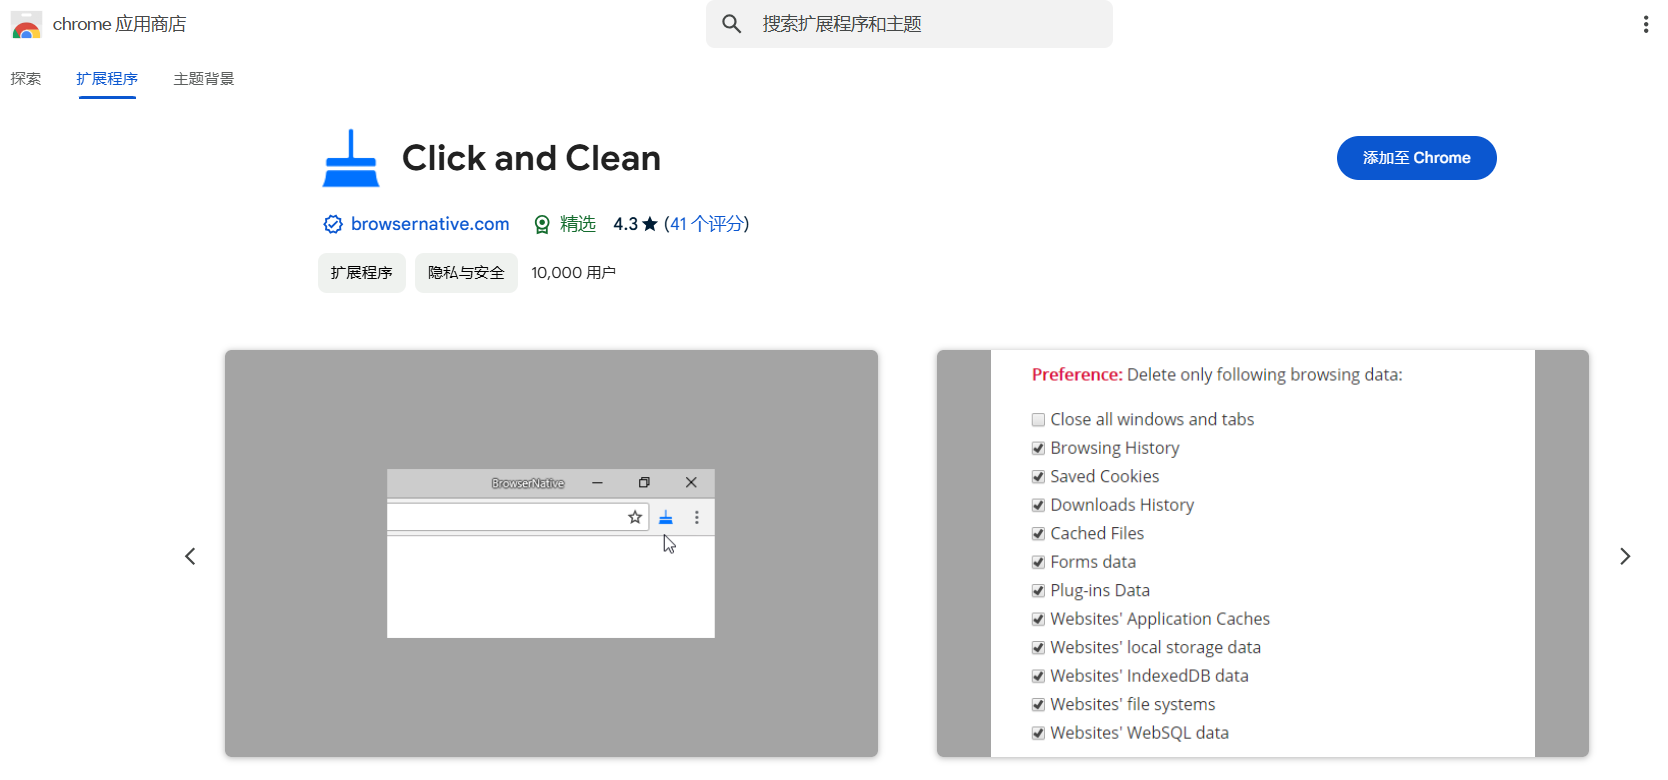
Task: Click the rating star icon
Action: pyautogui.click(x=650, y=224)
